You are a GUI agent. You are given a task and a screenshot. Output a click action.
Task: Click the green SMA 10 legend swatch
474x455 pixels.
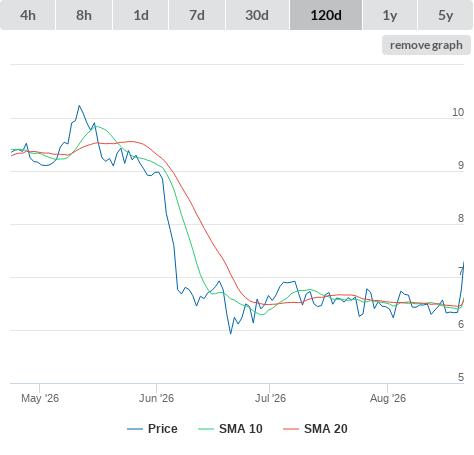(x=206, y=429)
